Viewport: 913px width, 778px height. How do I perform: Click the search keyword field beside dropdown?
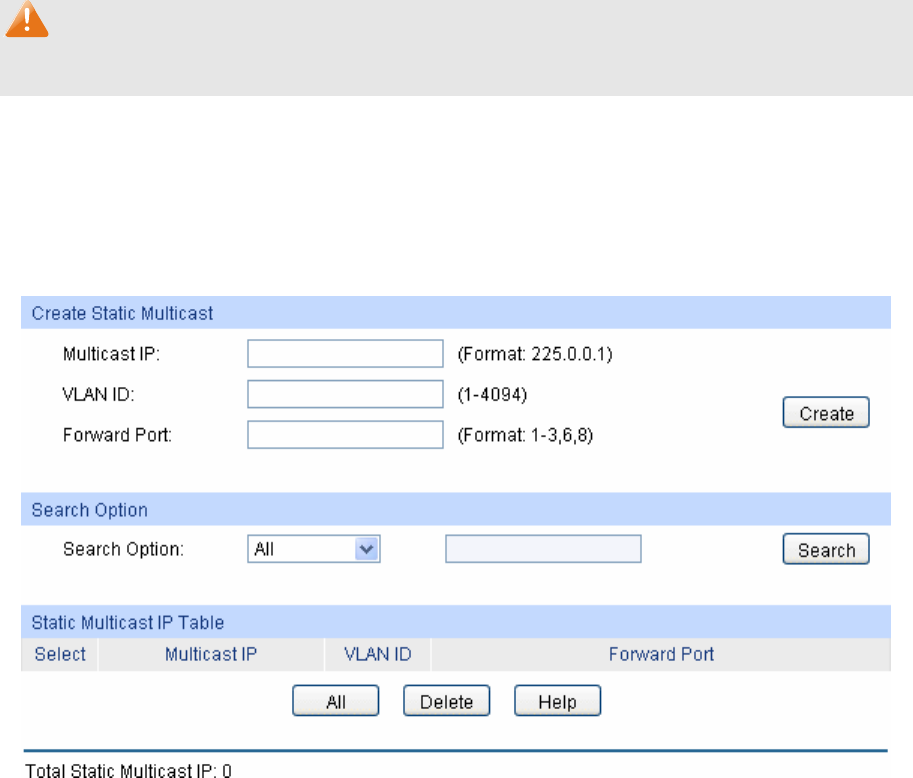pyautogui.click(x=543, y=549)
